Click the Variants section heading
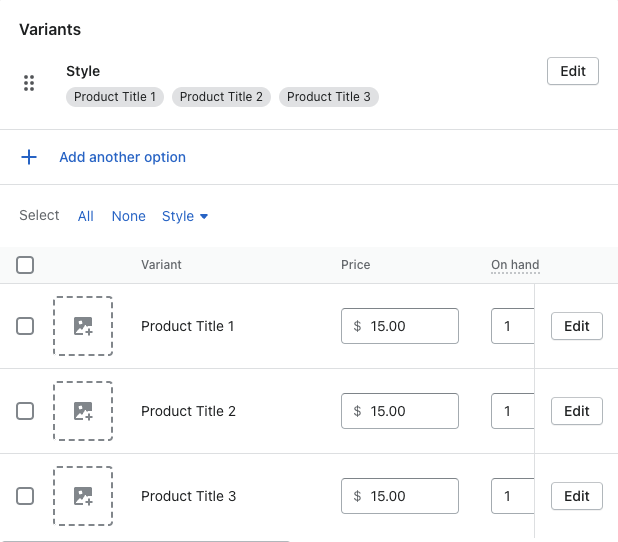Image resolution: width=618 pixels, height=542 pixels. [x=50, y=30]
